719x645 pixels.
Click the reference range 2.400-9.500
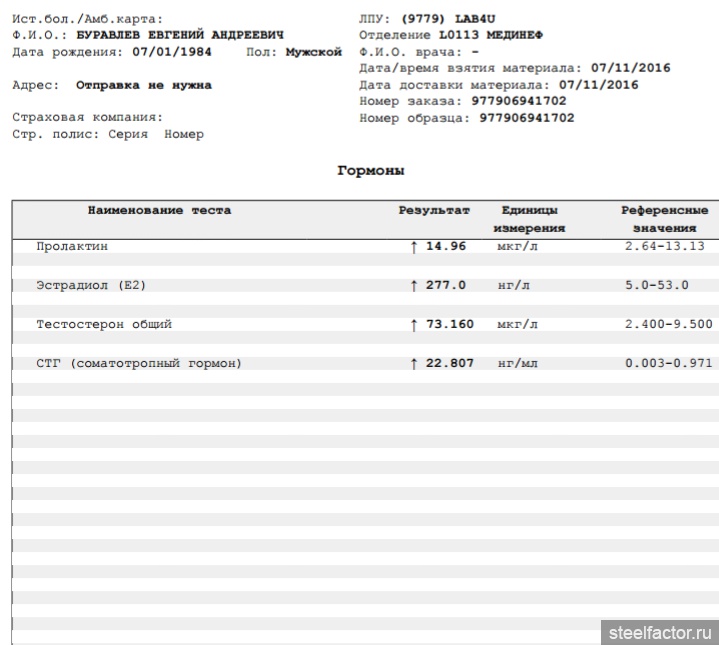click(x=669, y=324)
